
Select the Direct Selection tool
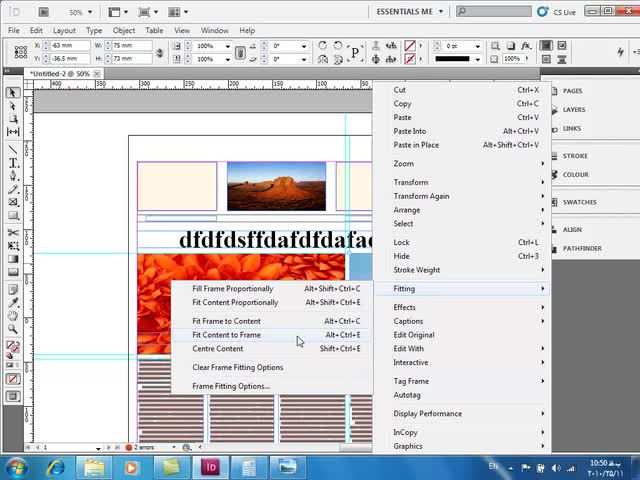[x=13, y=106]
